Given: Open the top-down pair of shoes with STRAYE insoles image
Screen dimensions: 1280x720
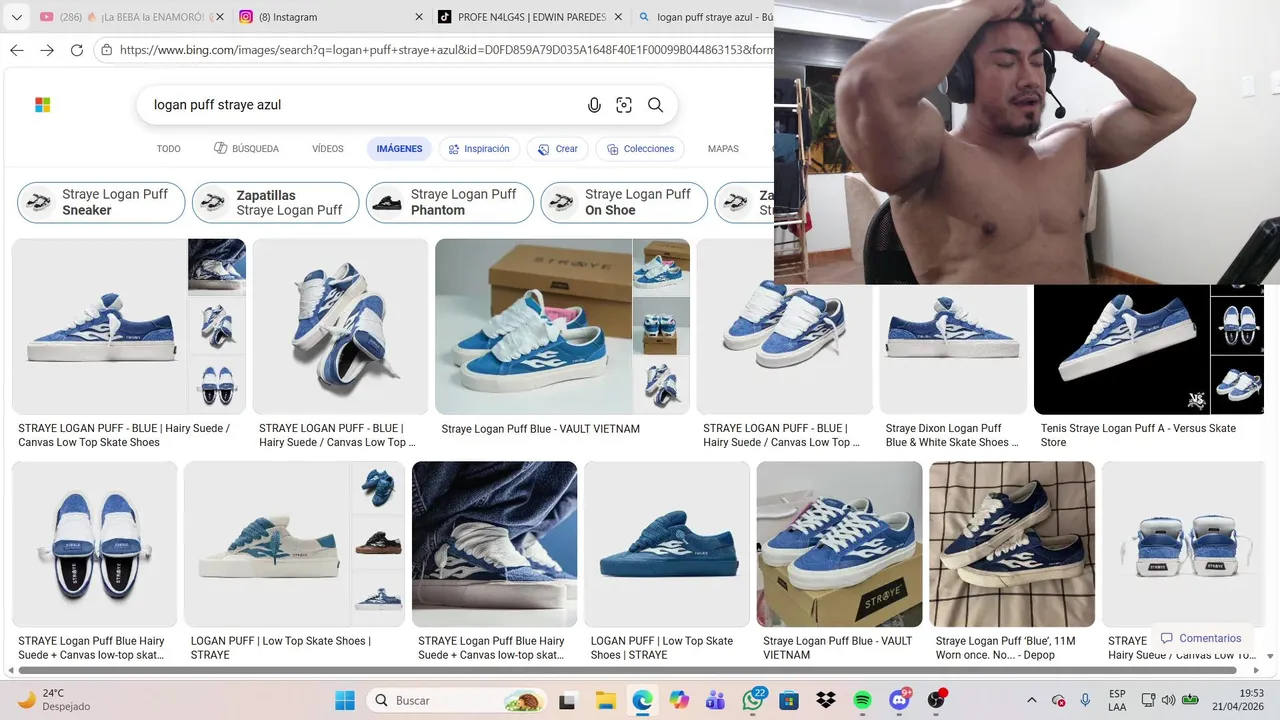Looking at the screenshot, I should coord(95,544).
